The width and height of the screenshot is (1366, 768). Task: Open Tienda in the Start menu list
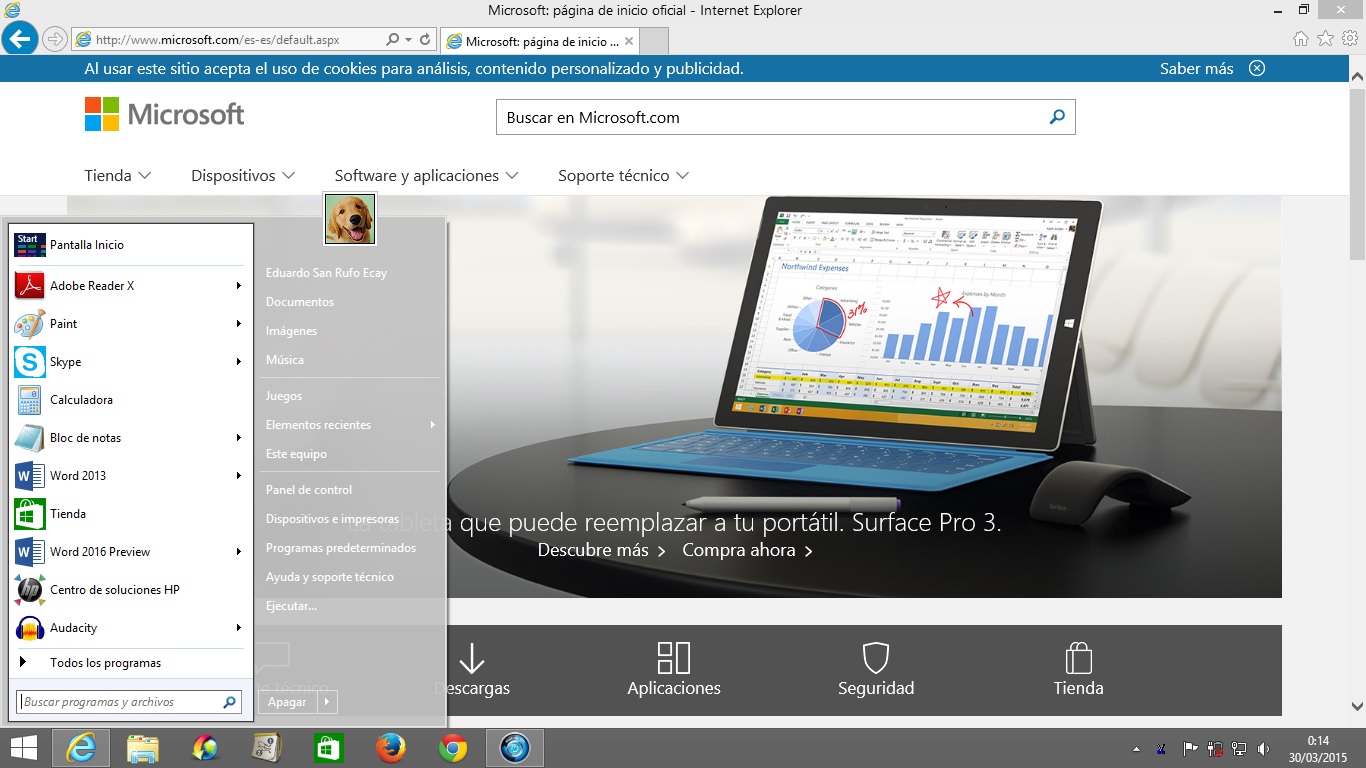click(x=130, y=514)
